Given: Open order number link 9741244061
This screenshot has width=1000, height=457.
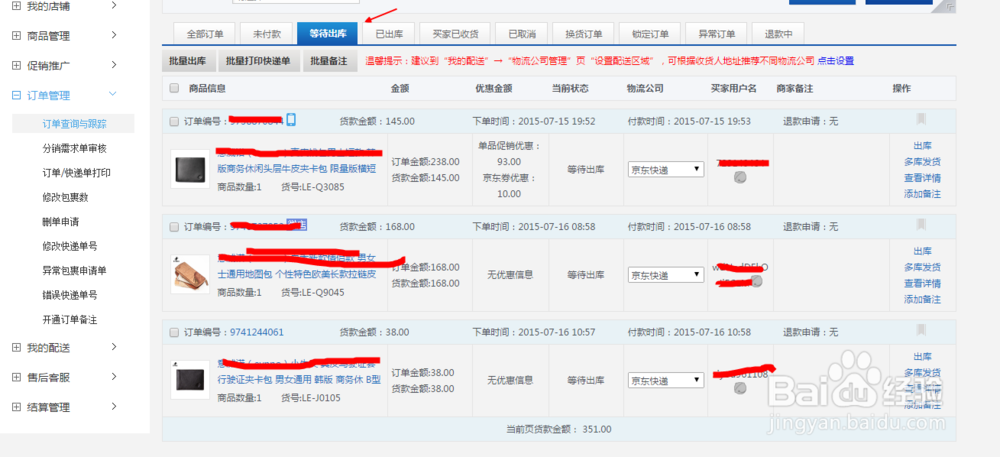Looking at the screenshot, I should coord(256,332).
